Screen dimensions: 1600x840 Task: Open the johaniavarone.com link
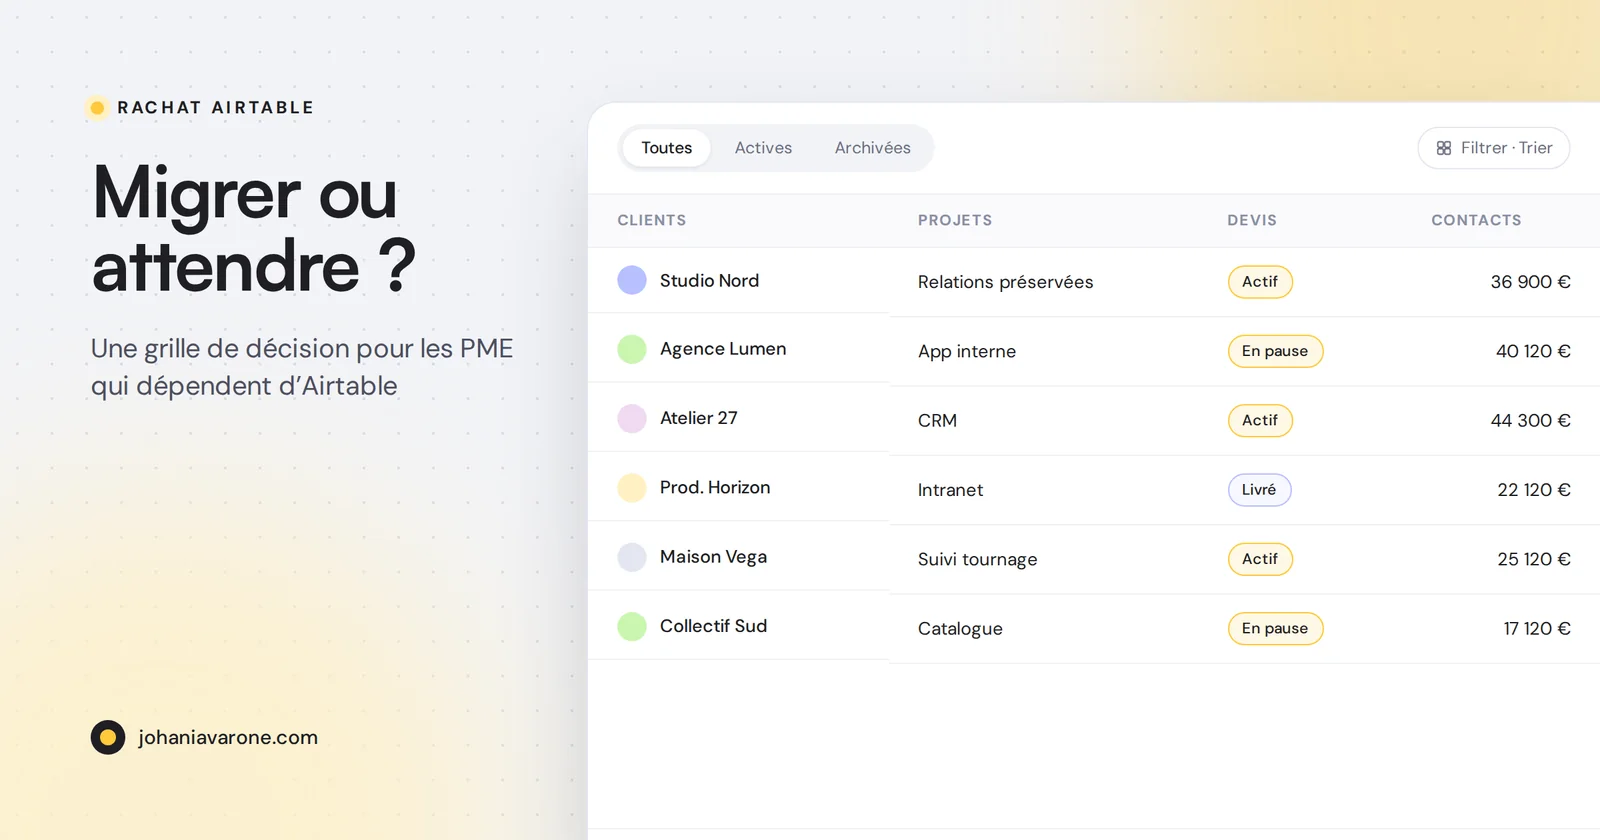(228, 737)
